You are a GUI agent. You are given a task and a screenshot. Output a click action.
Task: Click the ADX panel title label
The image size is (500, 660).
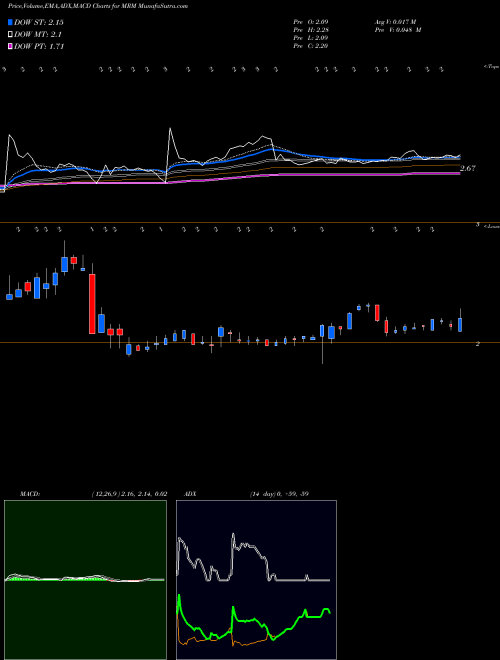point(191,494)
